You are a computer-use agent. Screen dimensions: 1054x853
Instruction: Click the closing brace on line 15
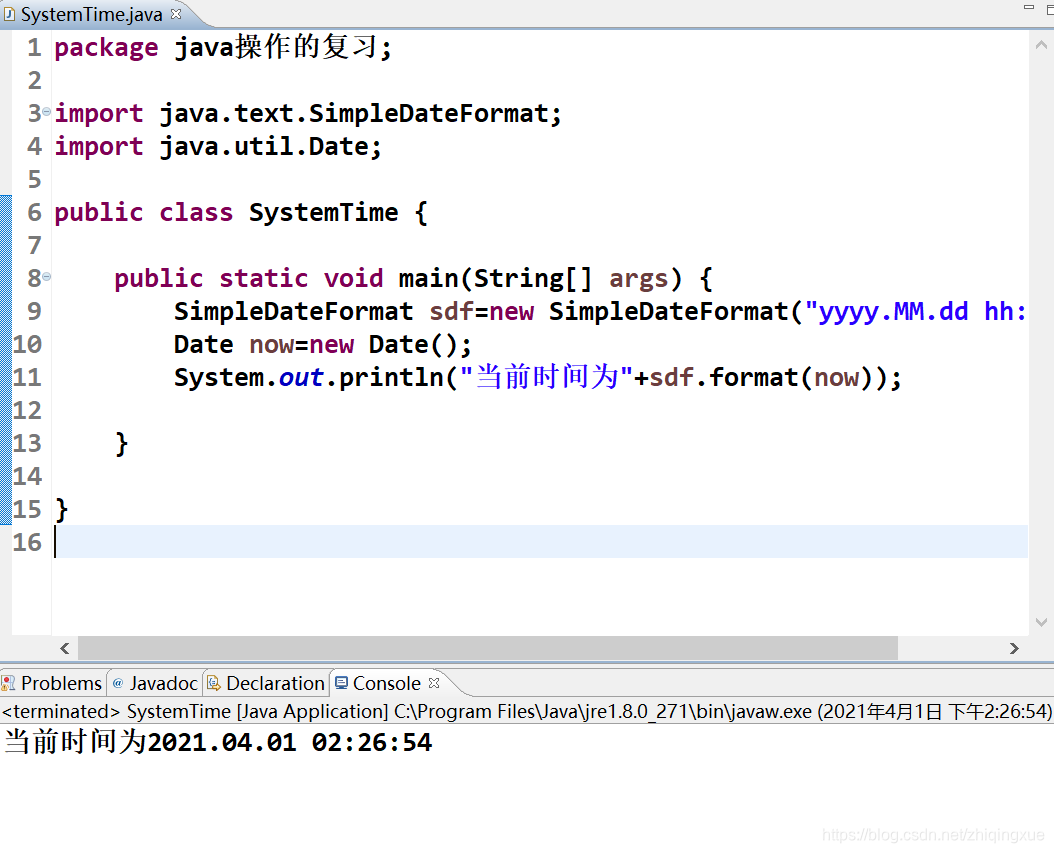(62, 510)
